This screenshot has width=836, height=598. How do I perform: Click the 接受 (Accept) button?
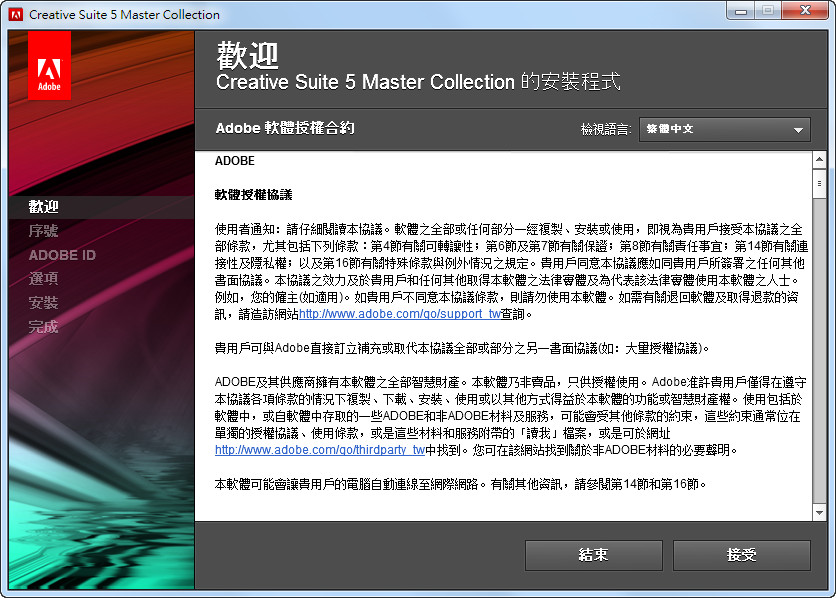click(x=742, y=555)
